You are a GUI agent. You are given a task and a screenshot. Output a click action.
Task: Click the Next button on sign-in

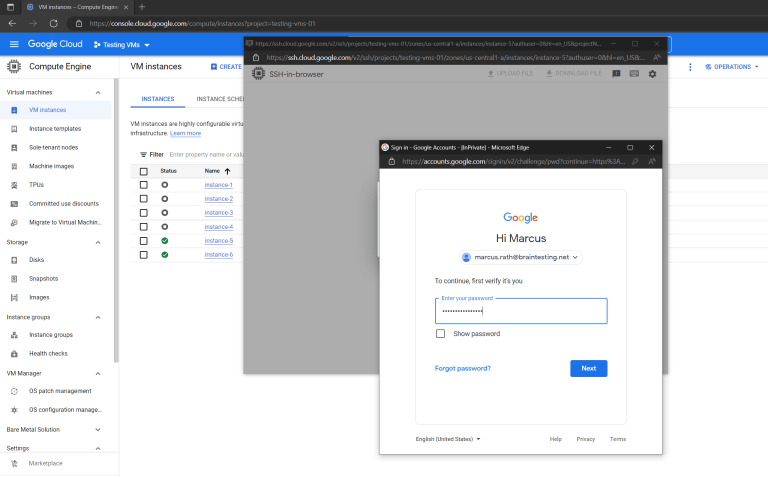(x=589, y=369)
